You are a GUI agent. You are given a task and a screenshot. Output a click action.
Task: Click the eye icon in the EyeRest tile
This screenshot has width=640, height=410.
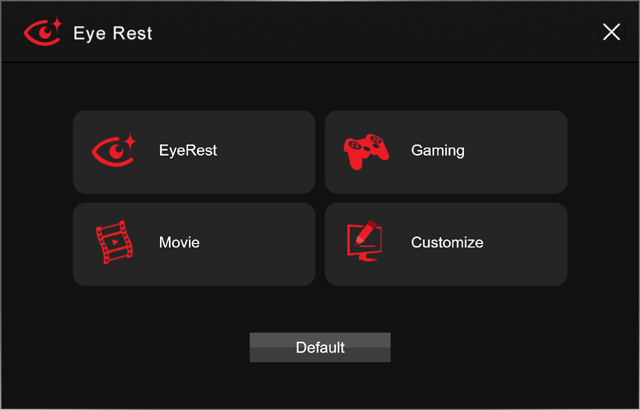[x=113, y=151]
